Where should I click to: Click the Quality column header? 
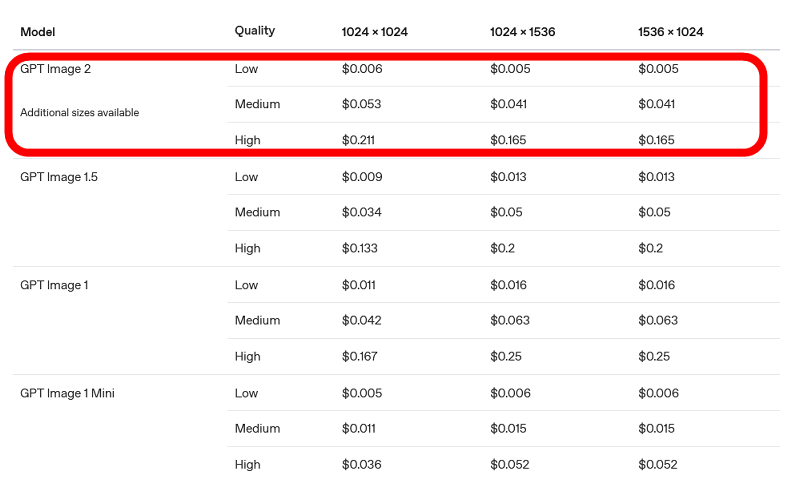(254, 31)
